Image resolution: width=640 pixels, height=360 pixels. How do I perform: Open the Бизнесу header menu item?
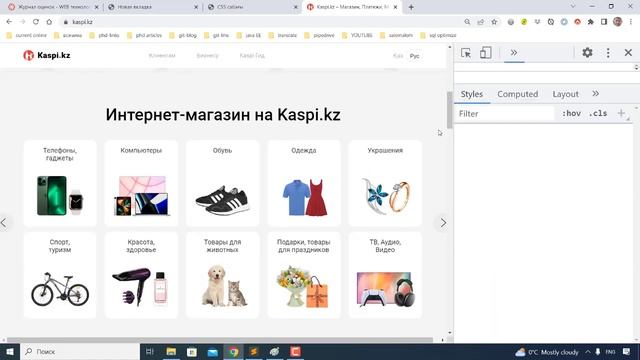pos(207,56)
